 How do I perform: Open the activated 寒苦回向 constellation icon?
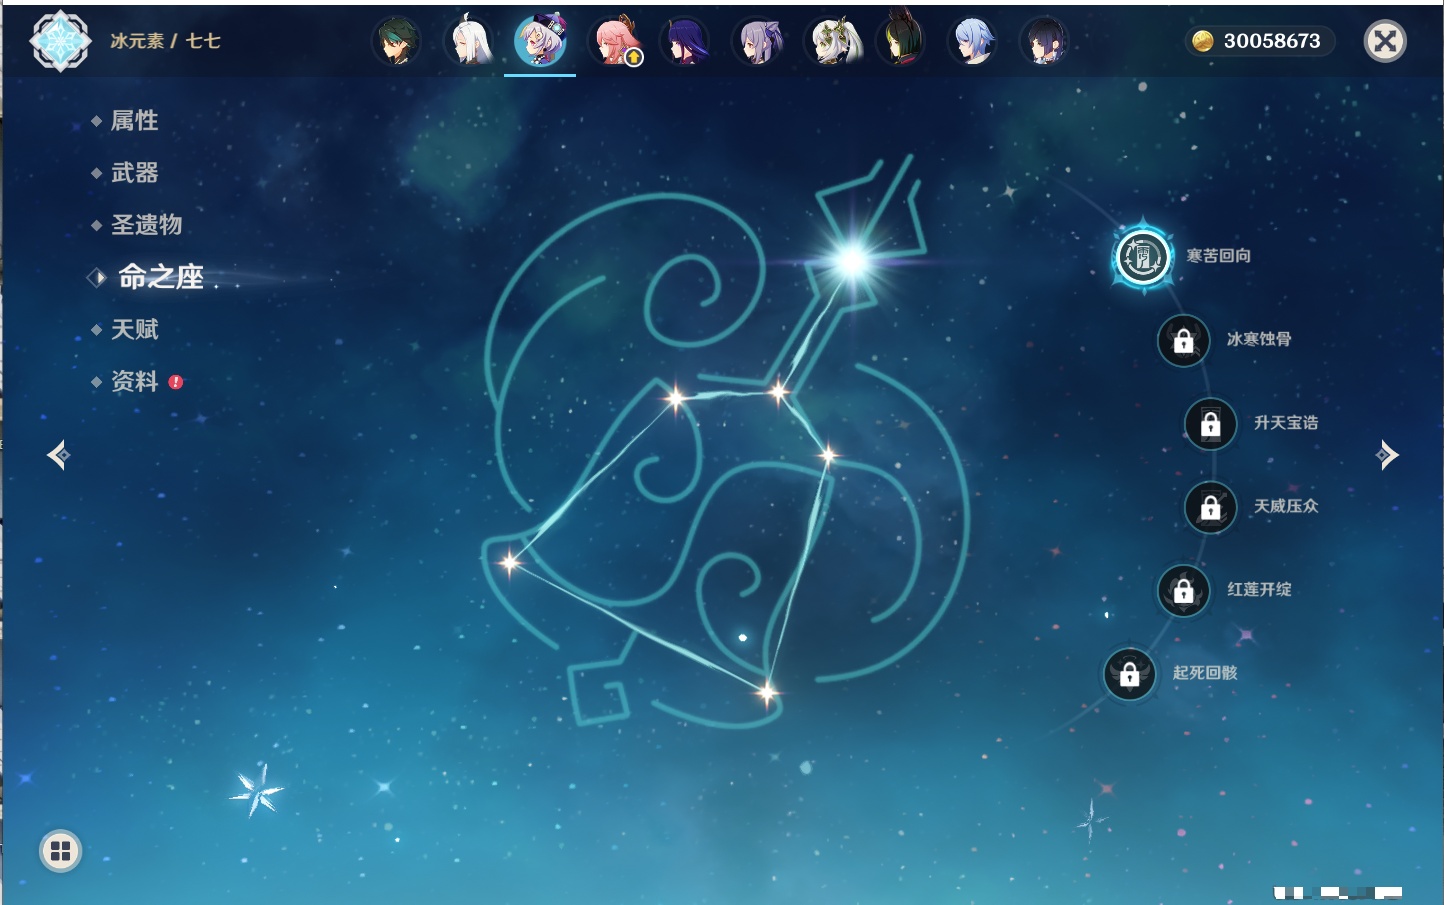tap(1142, 257)
